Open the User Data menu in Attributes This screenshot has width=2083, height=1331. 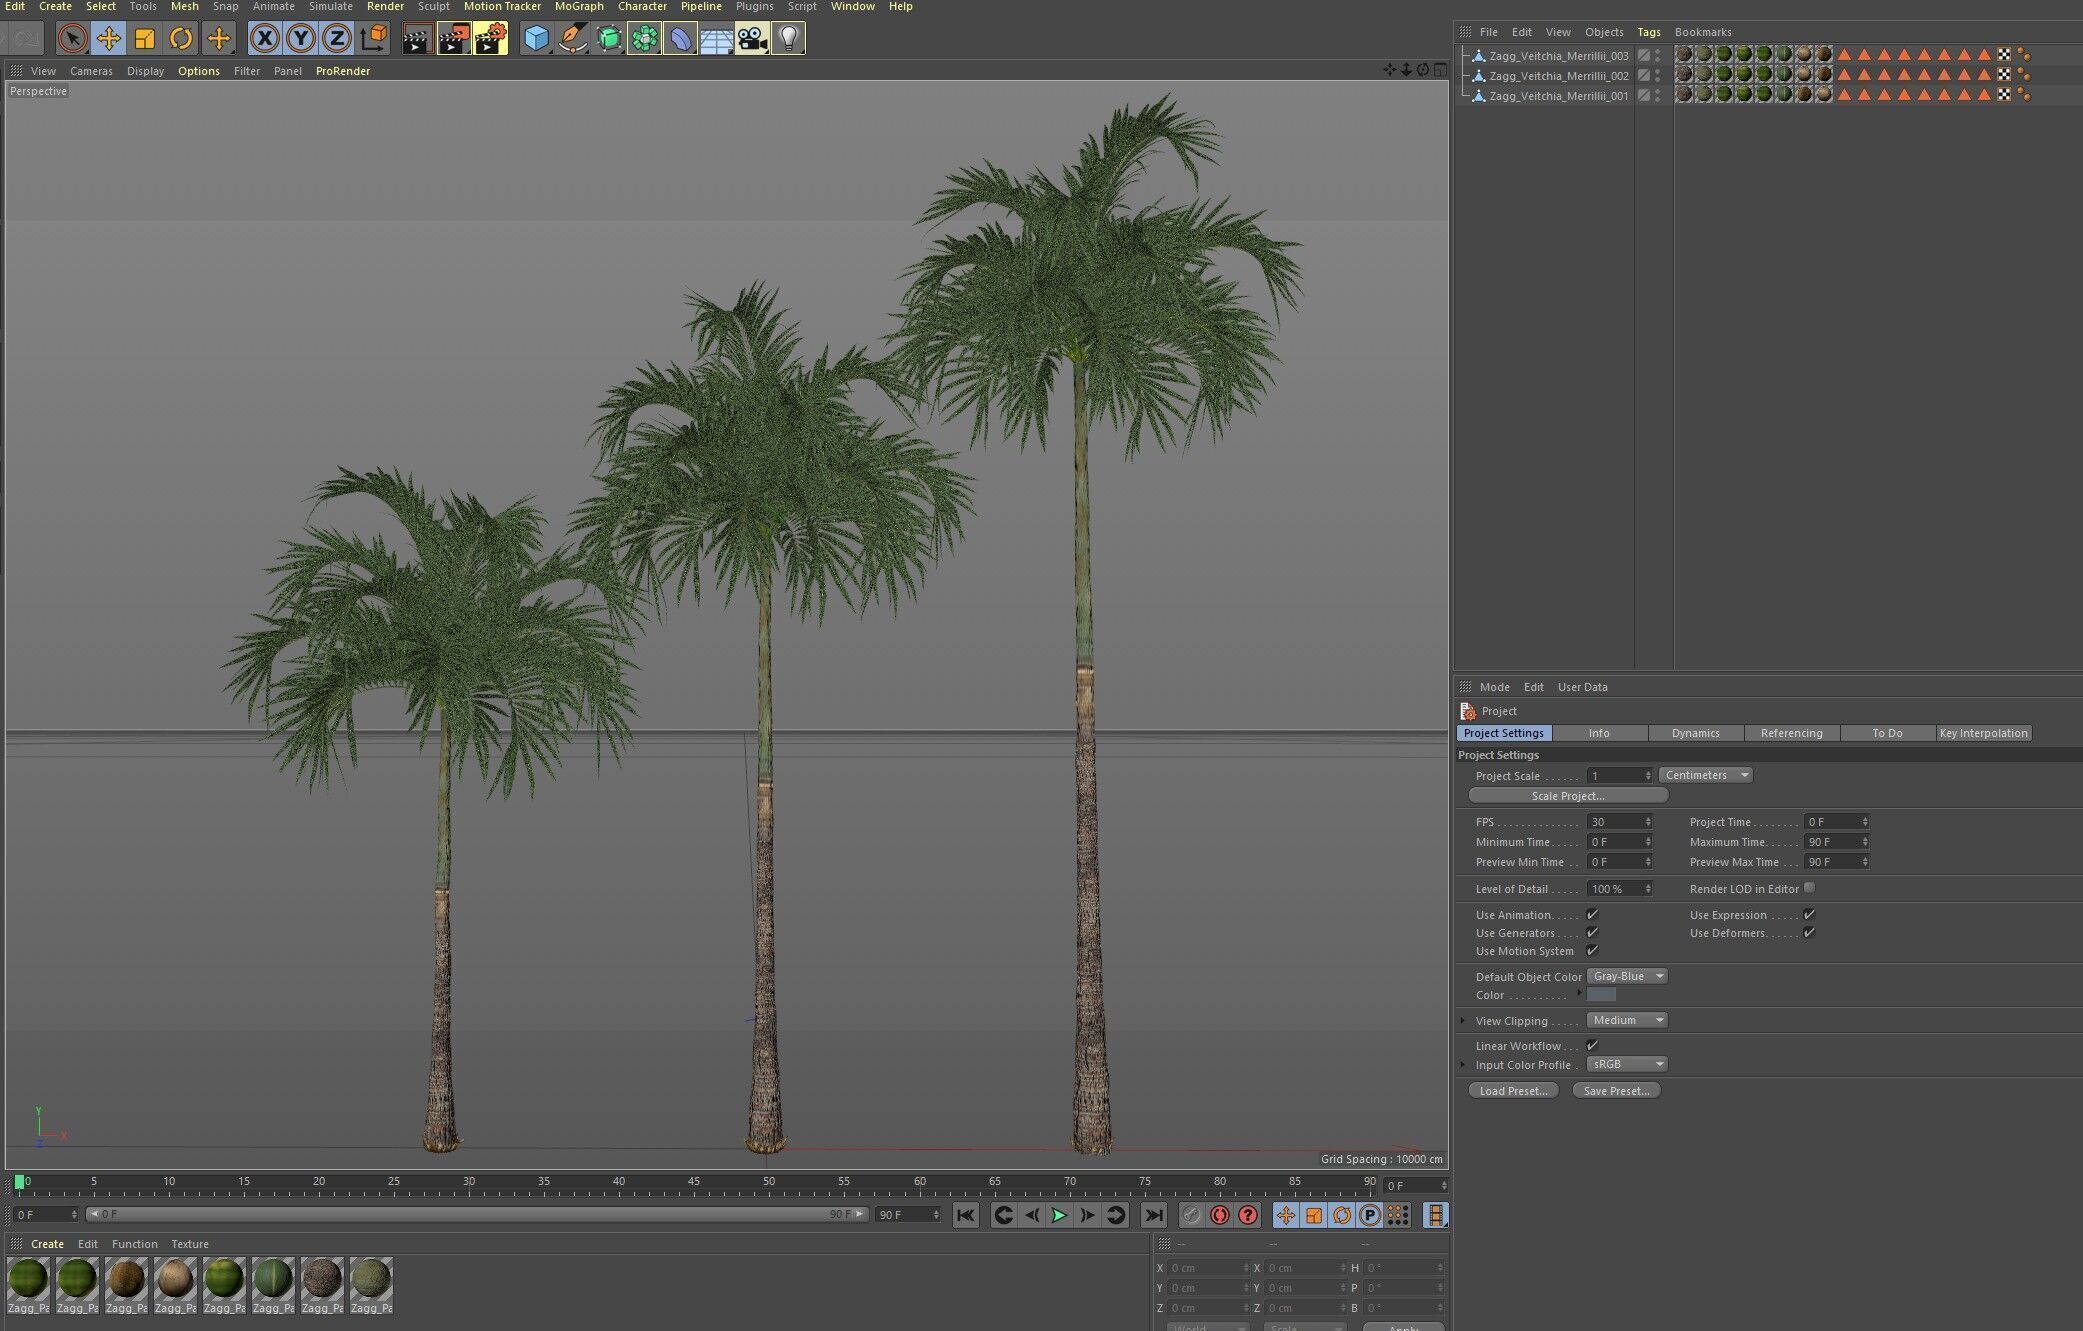coord(1582,687)
